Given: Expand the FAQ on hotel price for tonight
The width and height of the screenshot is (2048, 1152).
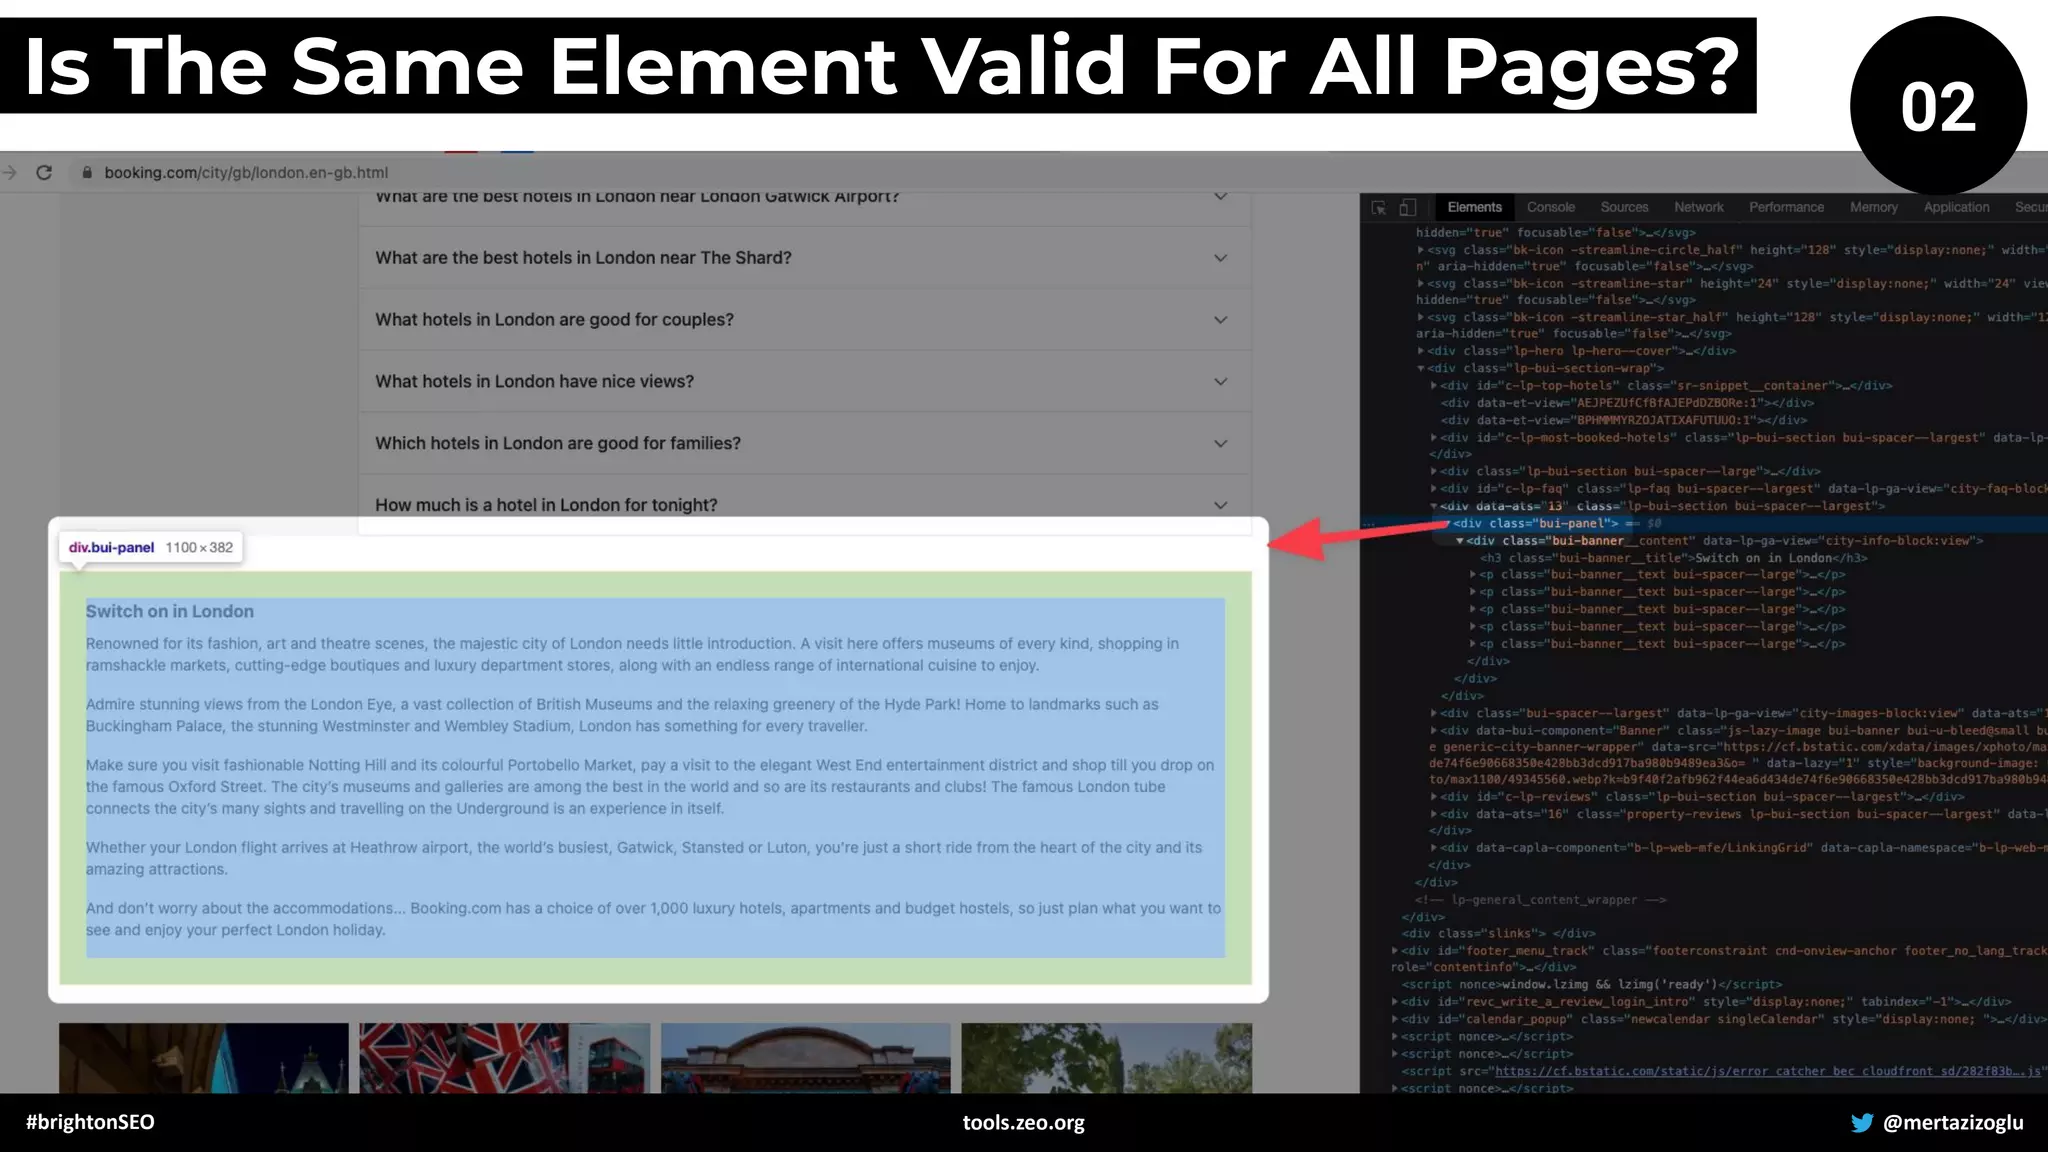Looking at the screenshot, I should coord(1220,505).
